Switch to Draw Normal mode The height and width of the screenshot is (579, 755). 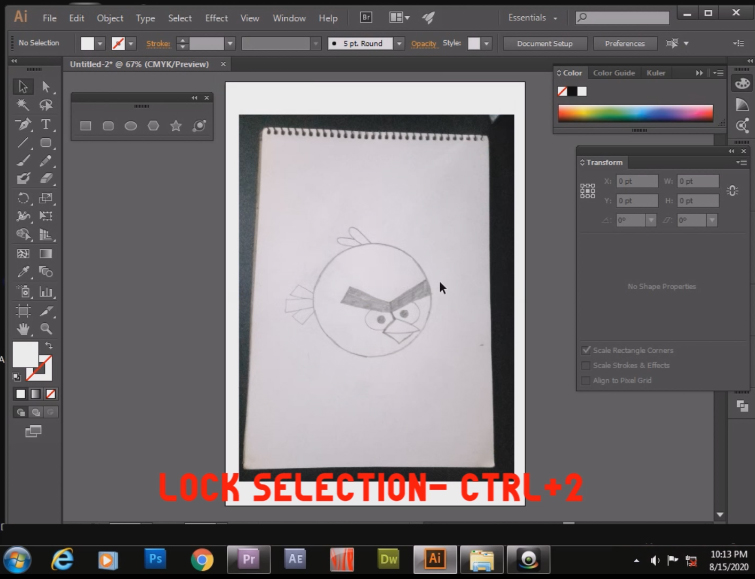coord(21,412)
